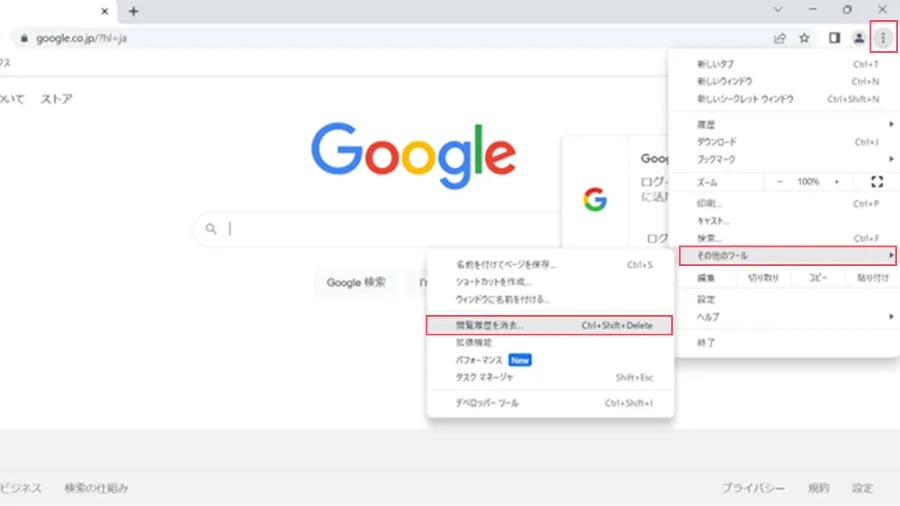Expand その他のツール submenu

788,255
